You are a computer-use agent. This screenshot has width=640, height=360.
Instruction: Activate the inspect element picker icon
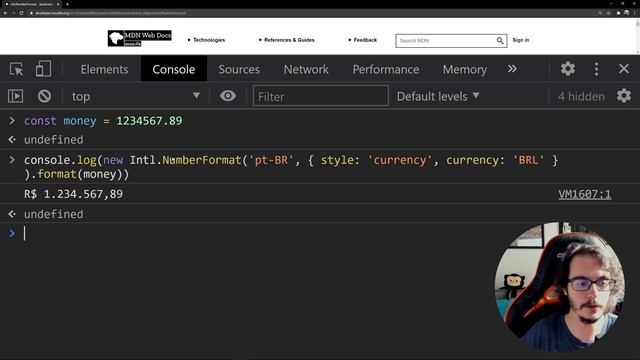point(16,69)
